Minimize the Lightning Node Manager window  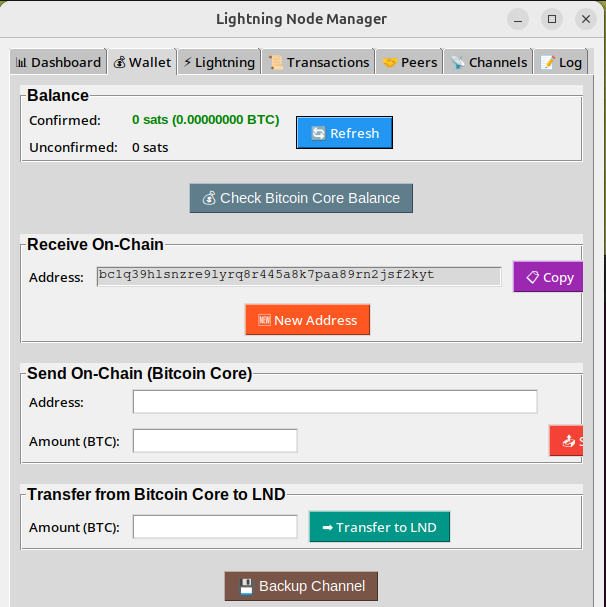point(518,19)
